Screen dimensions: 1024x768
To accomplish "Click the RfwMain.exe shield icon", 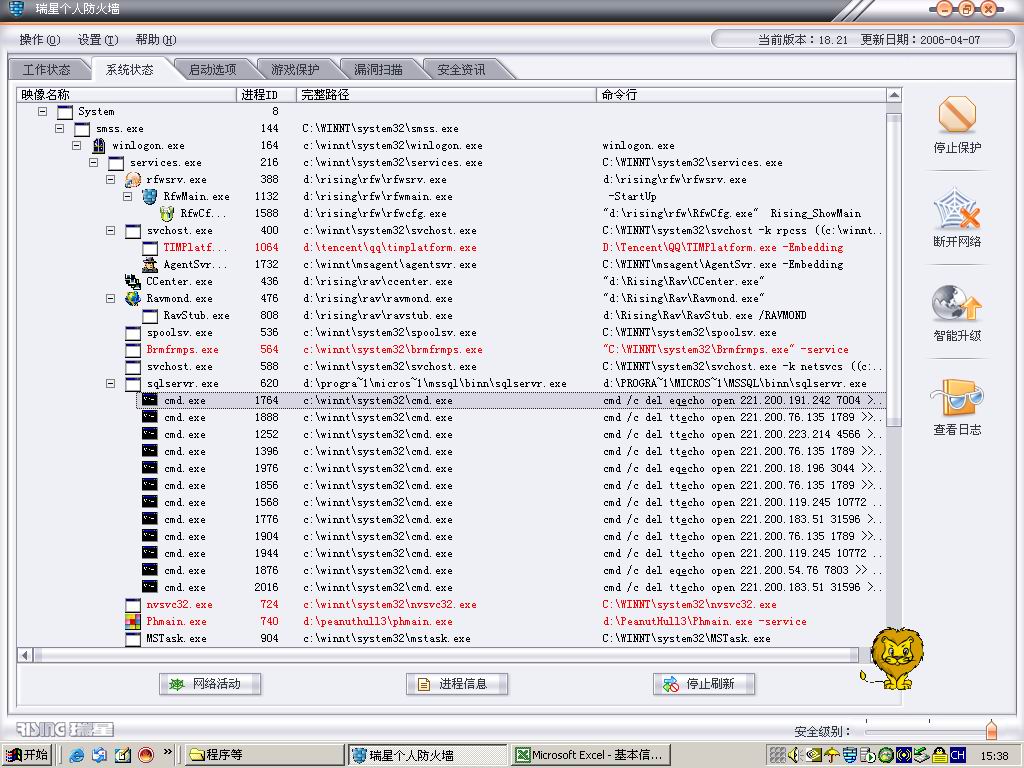I will tap(150, 197).
